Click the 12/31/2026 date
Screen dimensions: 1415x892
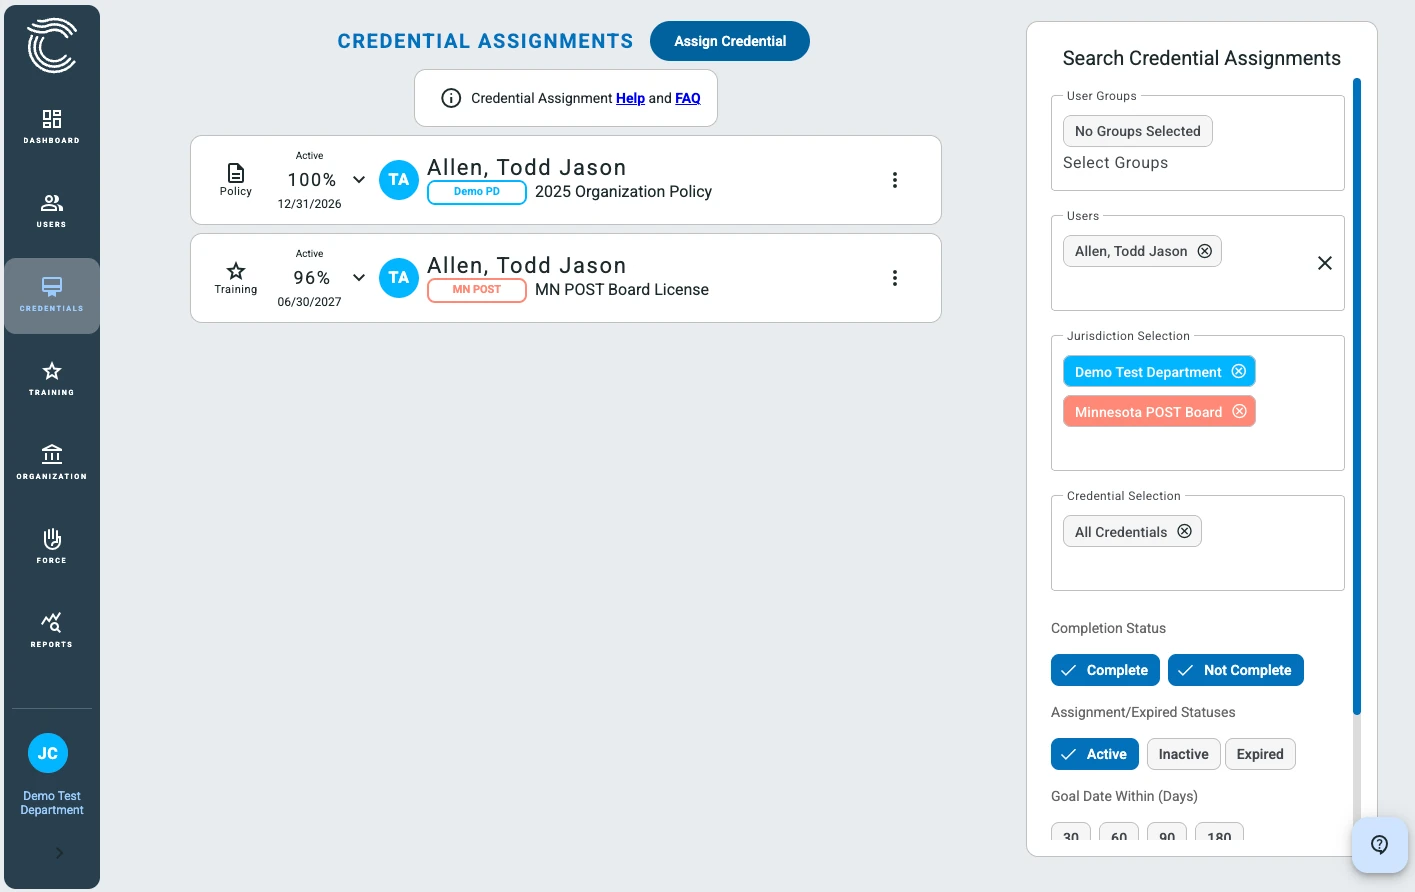(x=309, y=204)
